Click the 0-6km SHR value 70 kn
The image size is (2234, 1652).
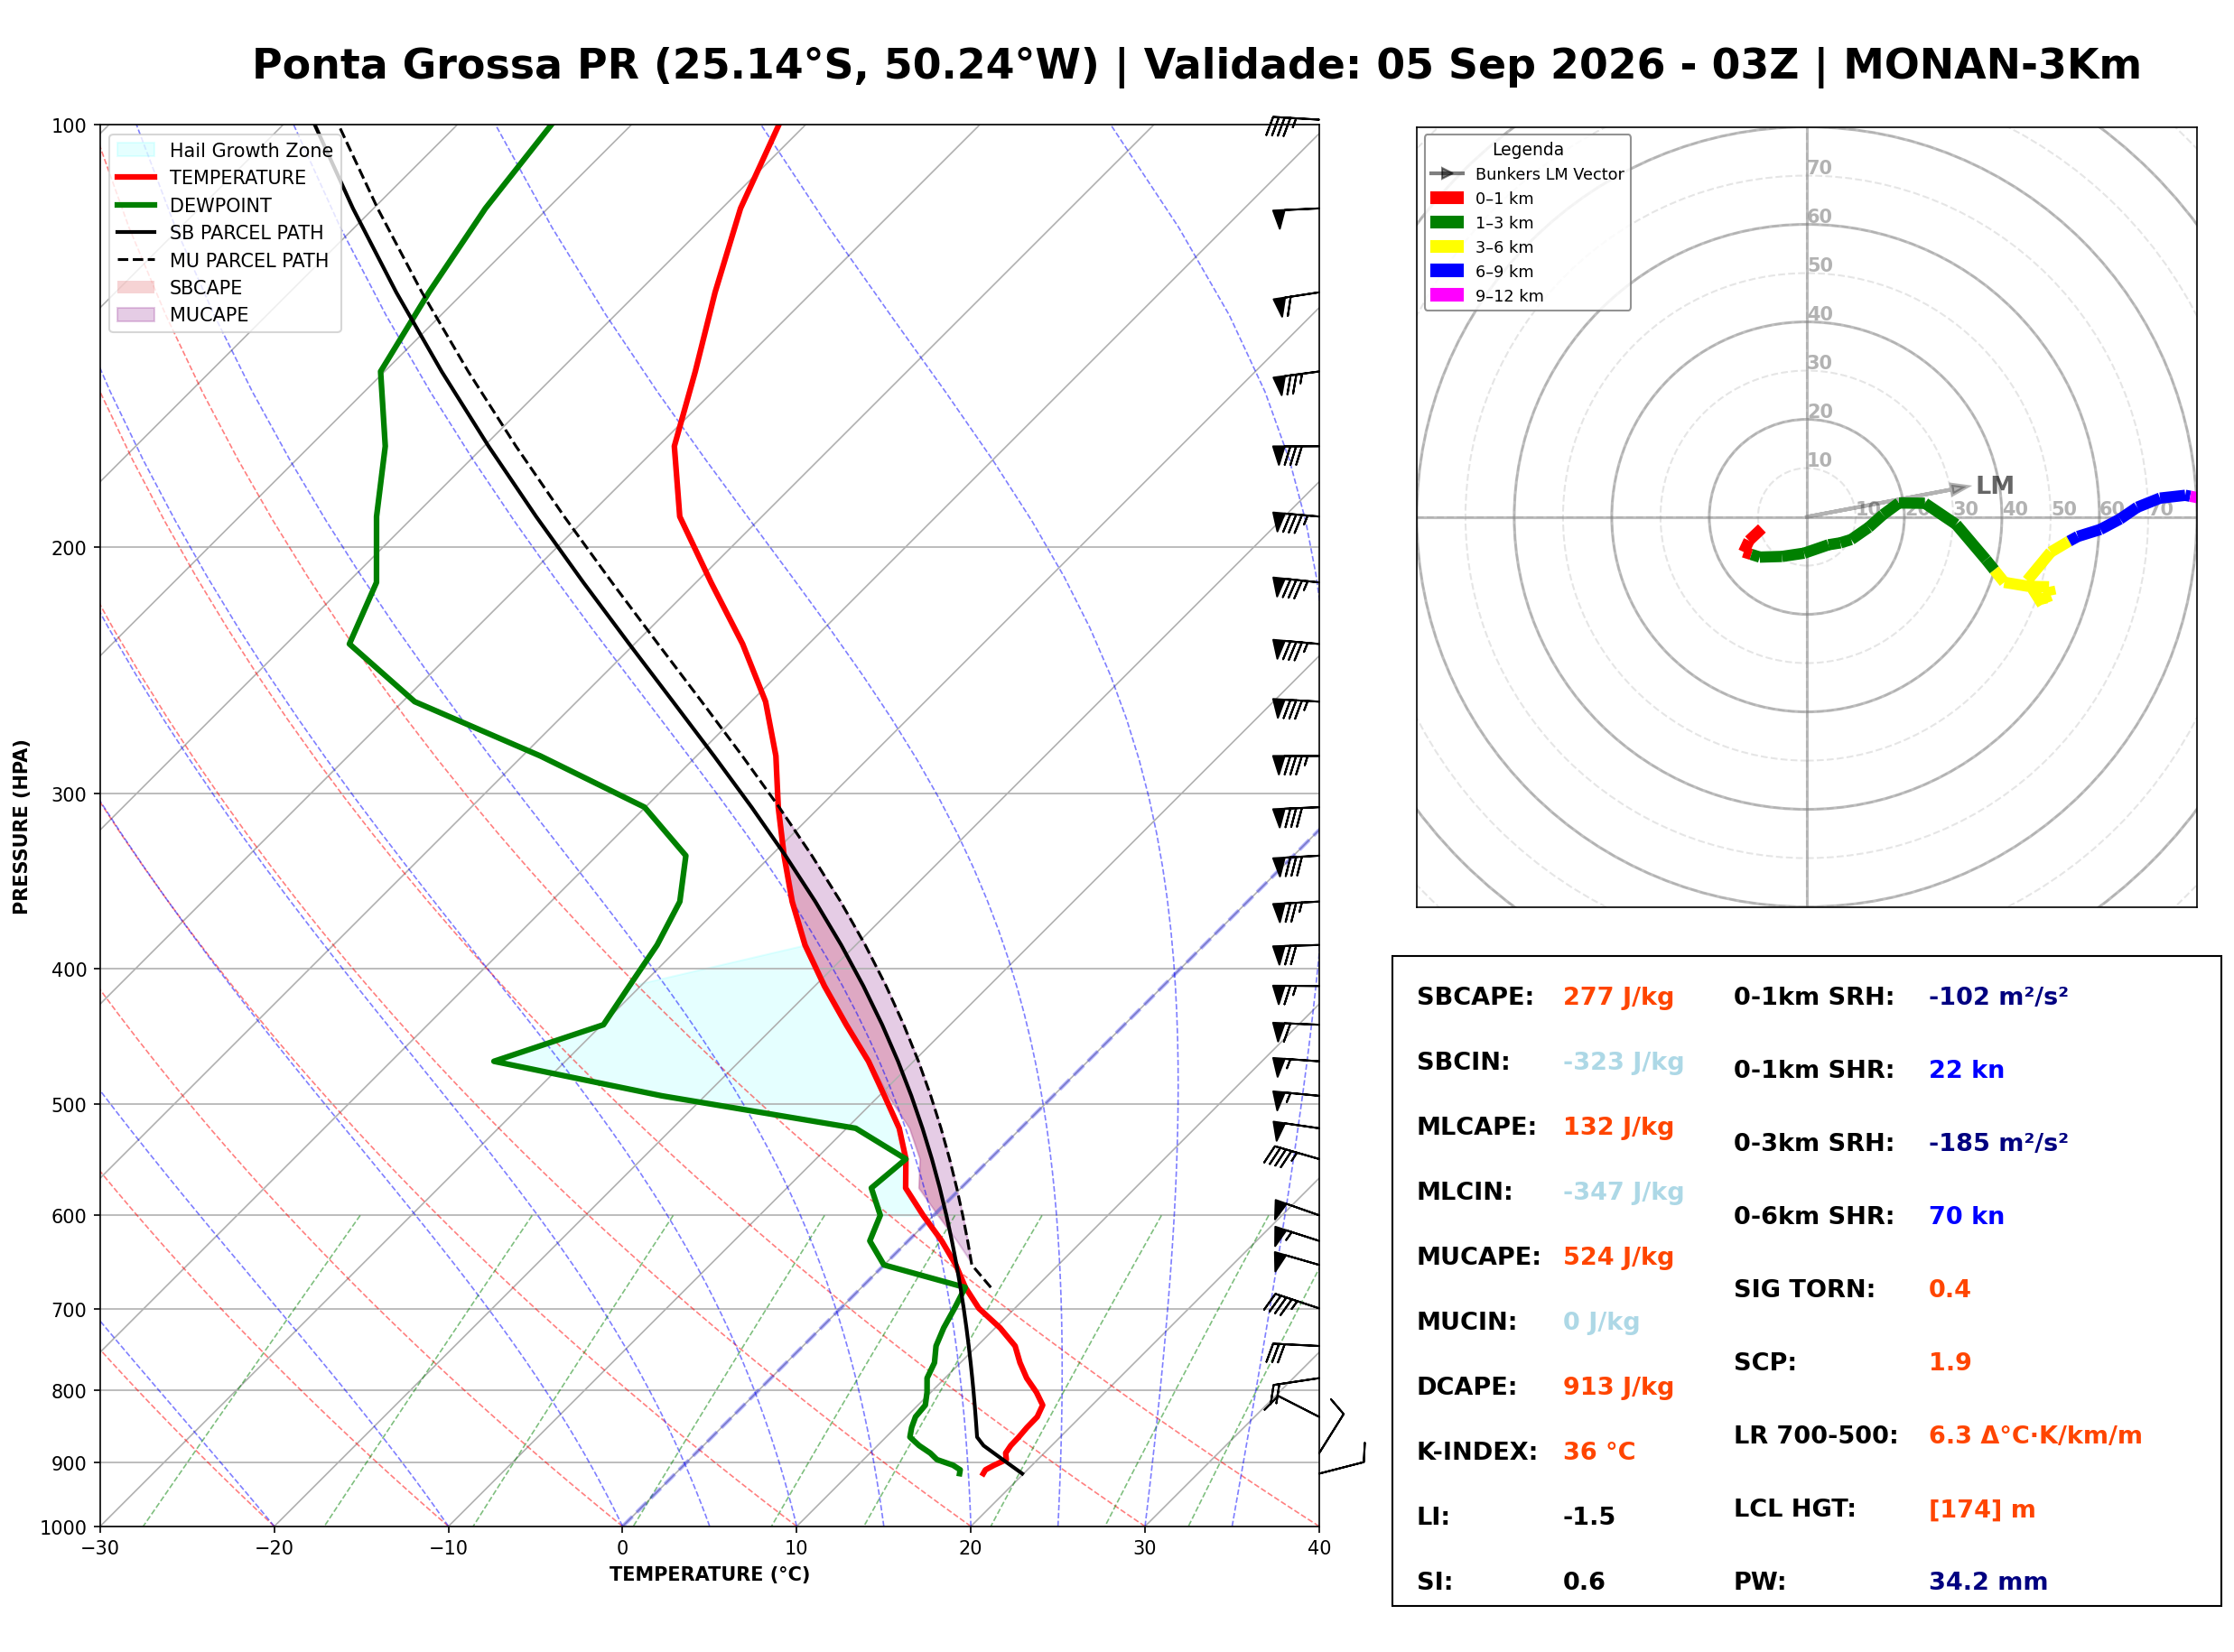pos(1966,1216)
